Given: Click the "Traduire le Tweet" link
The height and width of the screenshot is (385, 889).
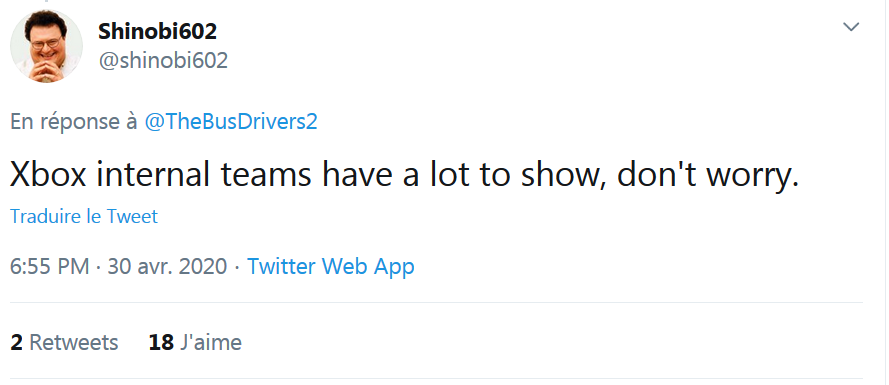Looking at the screenshot, I should coord(84,217).
